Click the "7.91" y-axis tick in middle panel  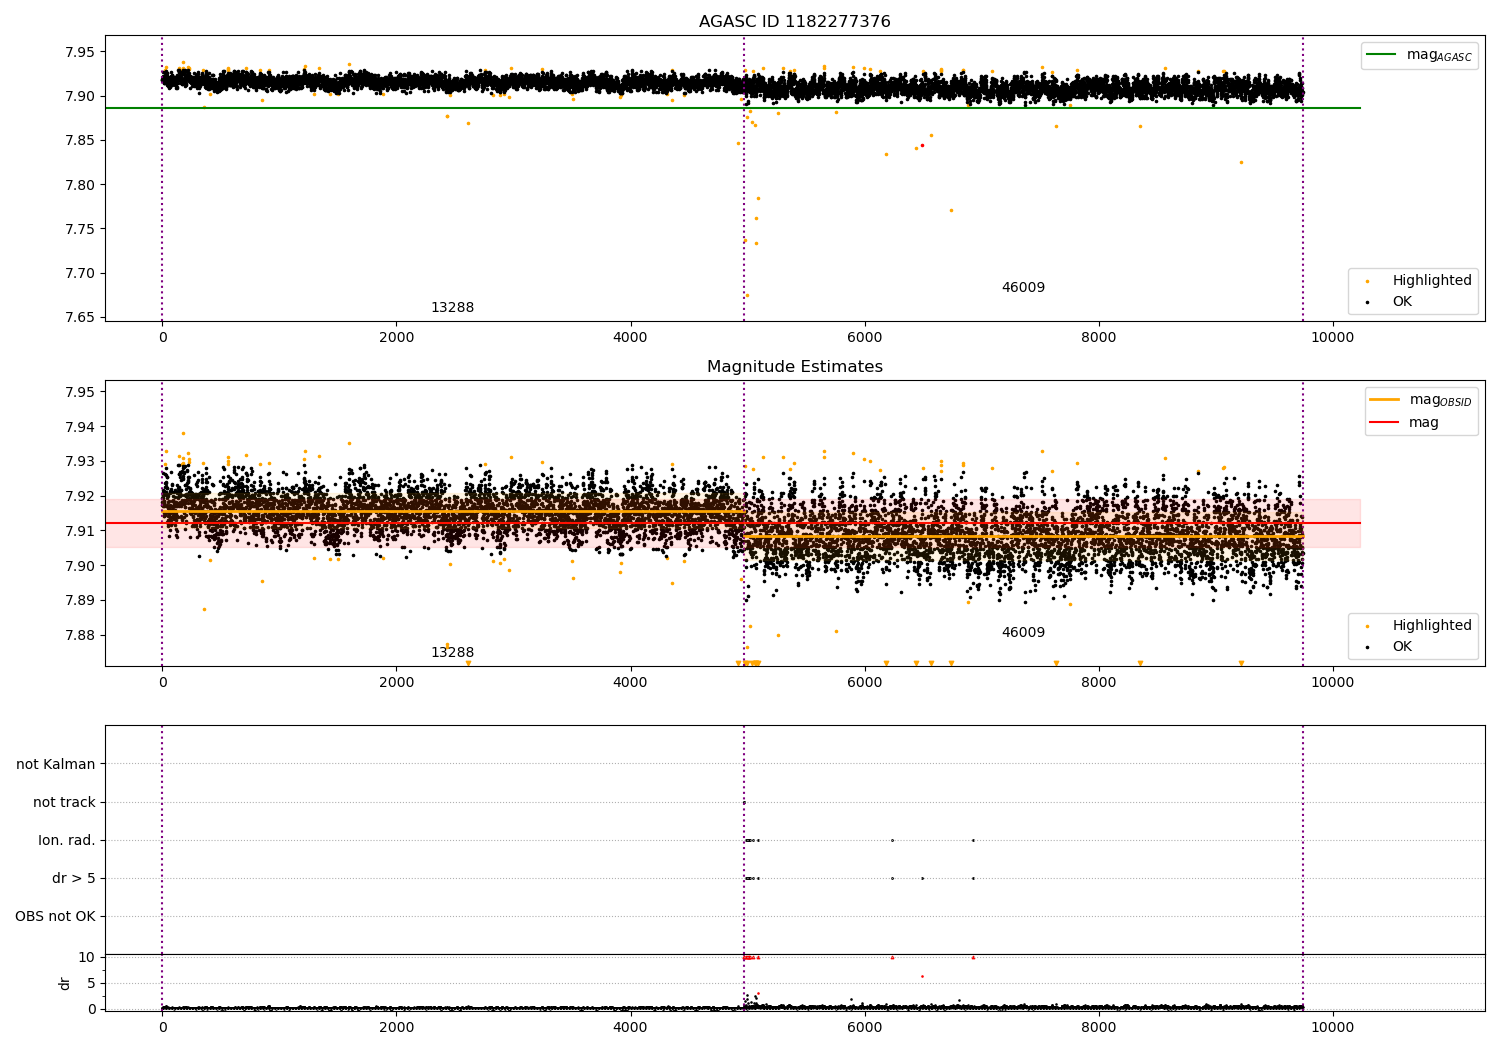79,531
